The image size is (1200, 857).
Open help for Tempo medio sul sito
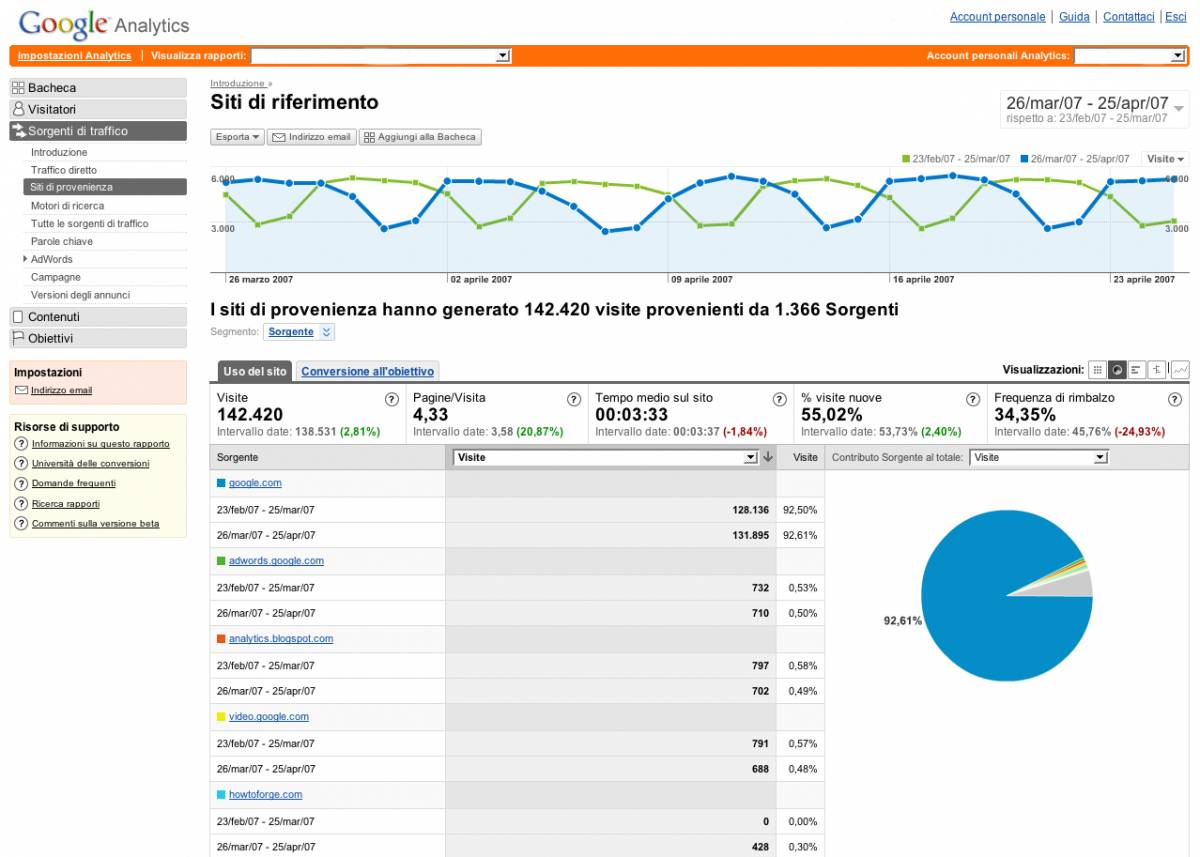click(780, 399)
